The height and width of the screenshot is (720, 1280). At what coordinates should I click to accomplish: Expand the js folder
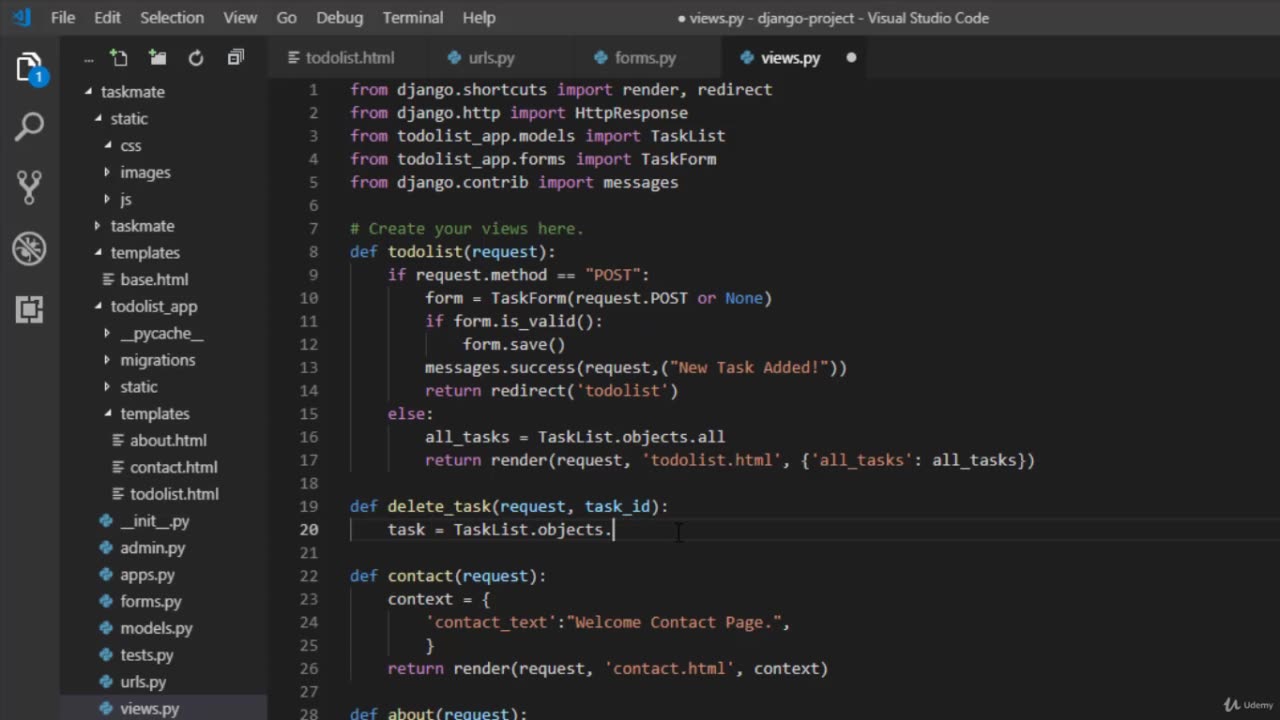pos(108,200)
